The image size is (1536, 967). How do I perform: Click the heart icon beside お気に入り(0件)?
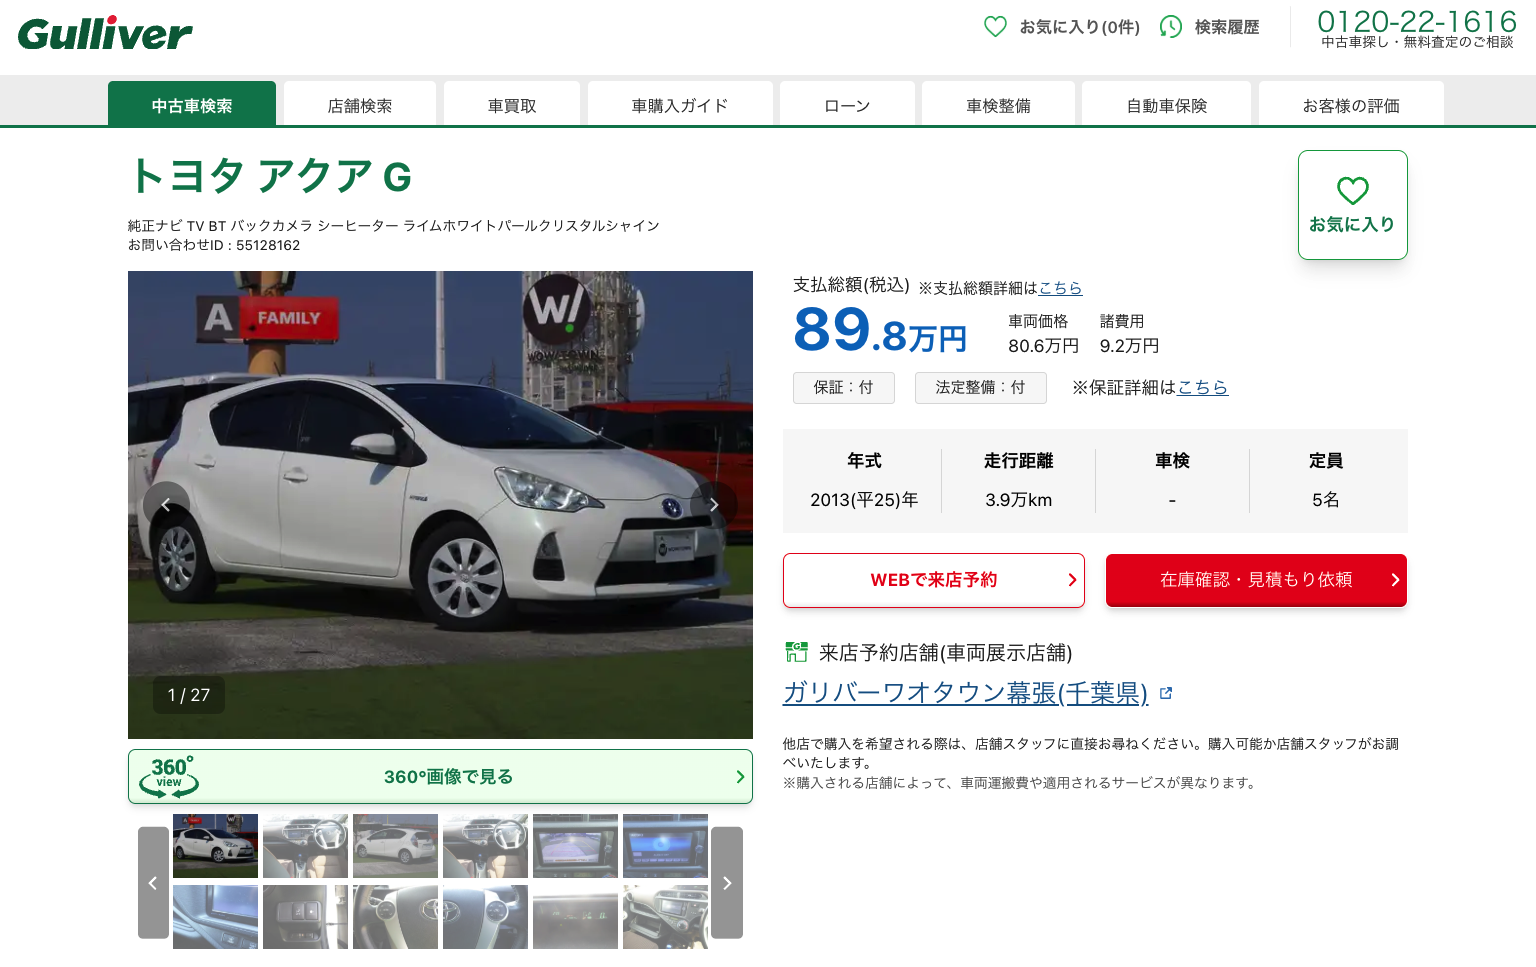point(995,27)
